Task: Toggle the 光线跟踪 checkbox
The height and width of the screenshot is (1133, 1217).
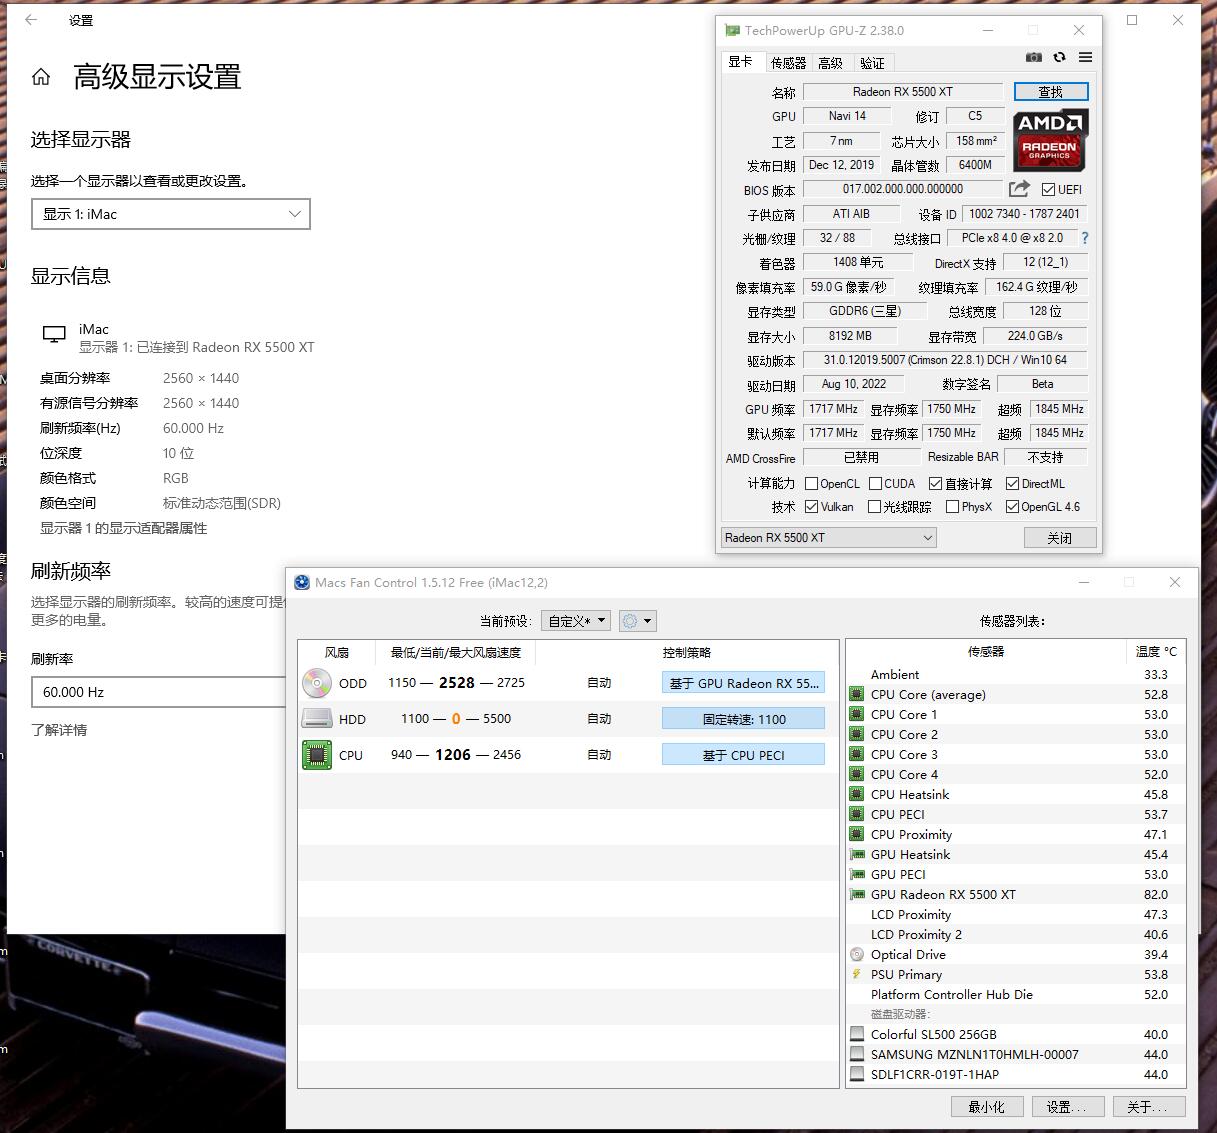Action: (x=875, y=507)
